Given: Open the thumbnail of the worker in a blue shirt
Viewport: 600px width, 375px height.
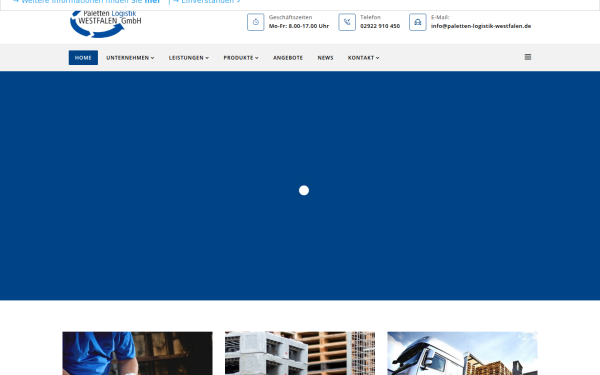Looking at the screenshot, I should 137,353.
